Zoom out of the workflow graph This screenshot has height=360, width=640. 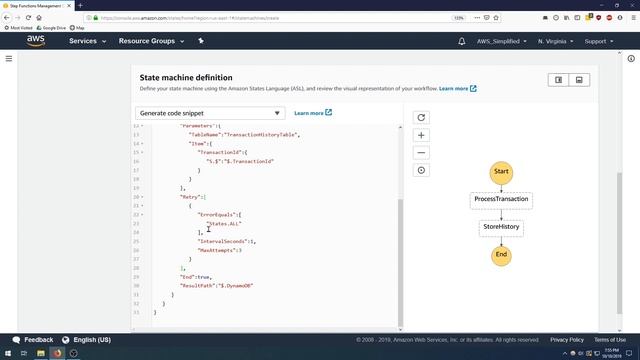point(421,153)
